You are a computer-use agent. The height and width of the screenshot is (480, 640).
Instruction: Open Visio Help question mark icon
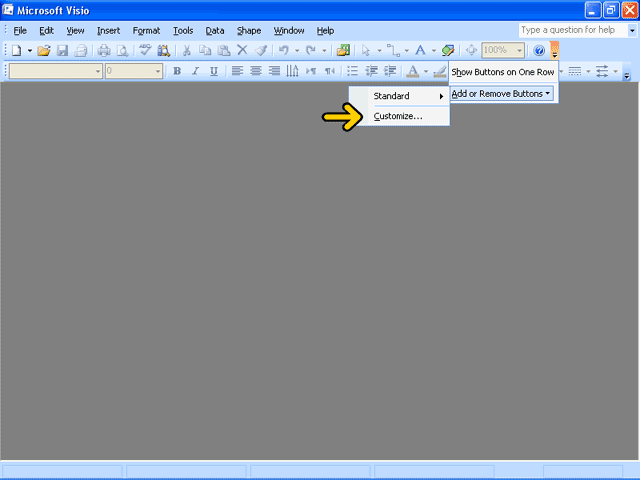coord(539,50)
